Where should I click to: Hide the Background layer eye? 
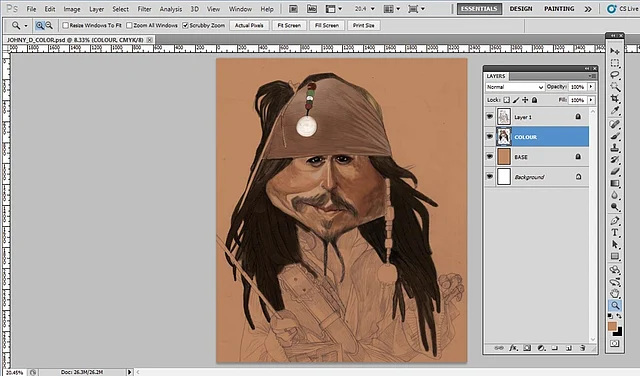(x=489, y=177)
